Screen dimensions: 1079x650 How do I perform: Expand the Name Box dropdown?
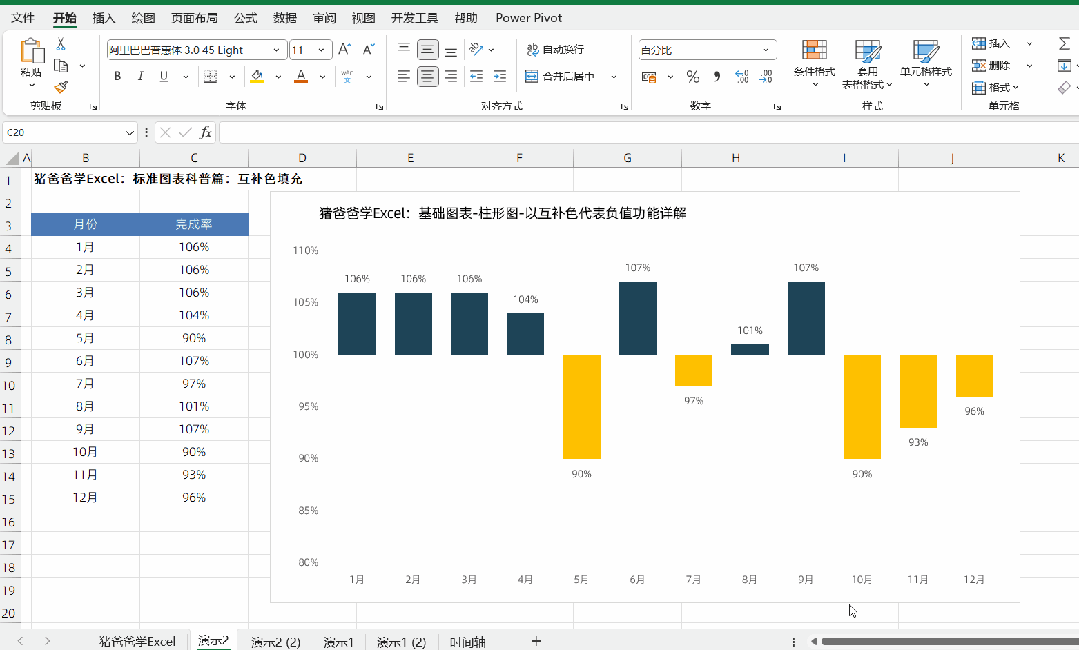[129, 133]
